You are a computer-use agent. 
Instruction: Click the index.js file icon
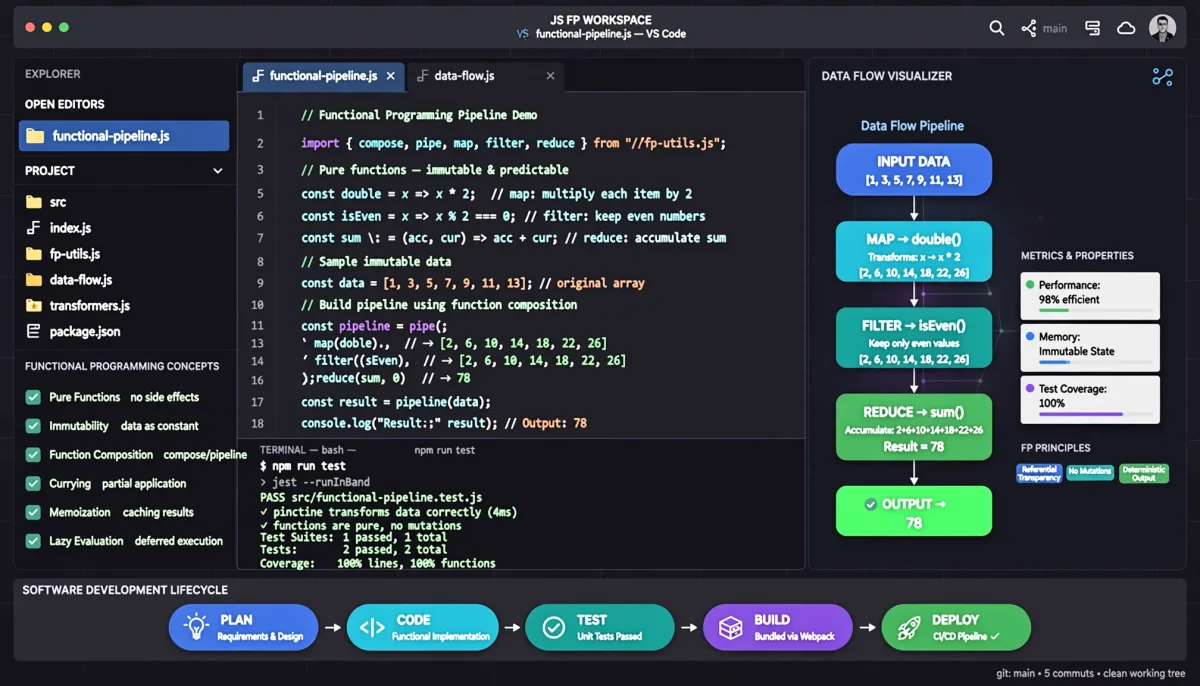coord(34,228)
